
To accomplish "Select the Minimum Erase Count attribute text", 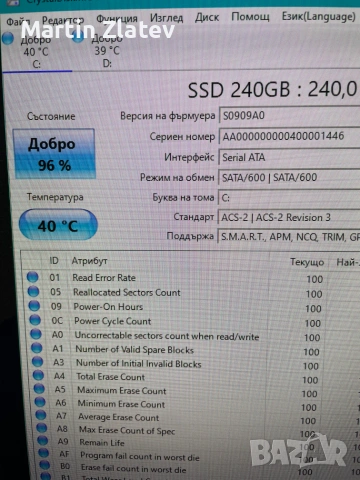I will click(x=121, y=404).
